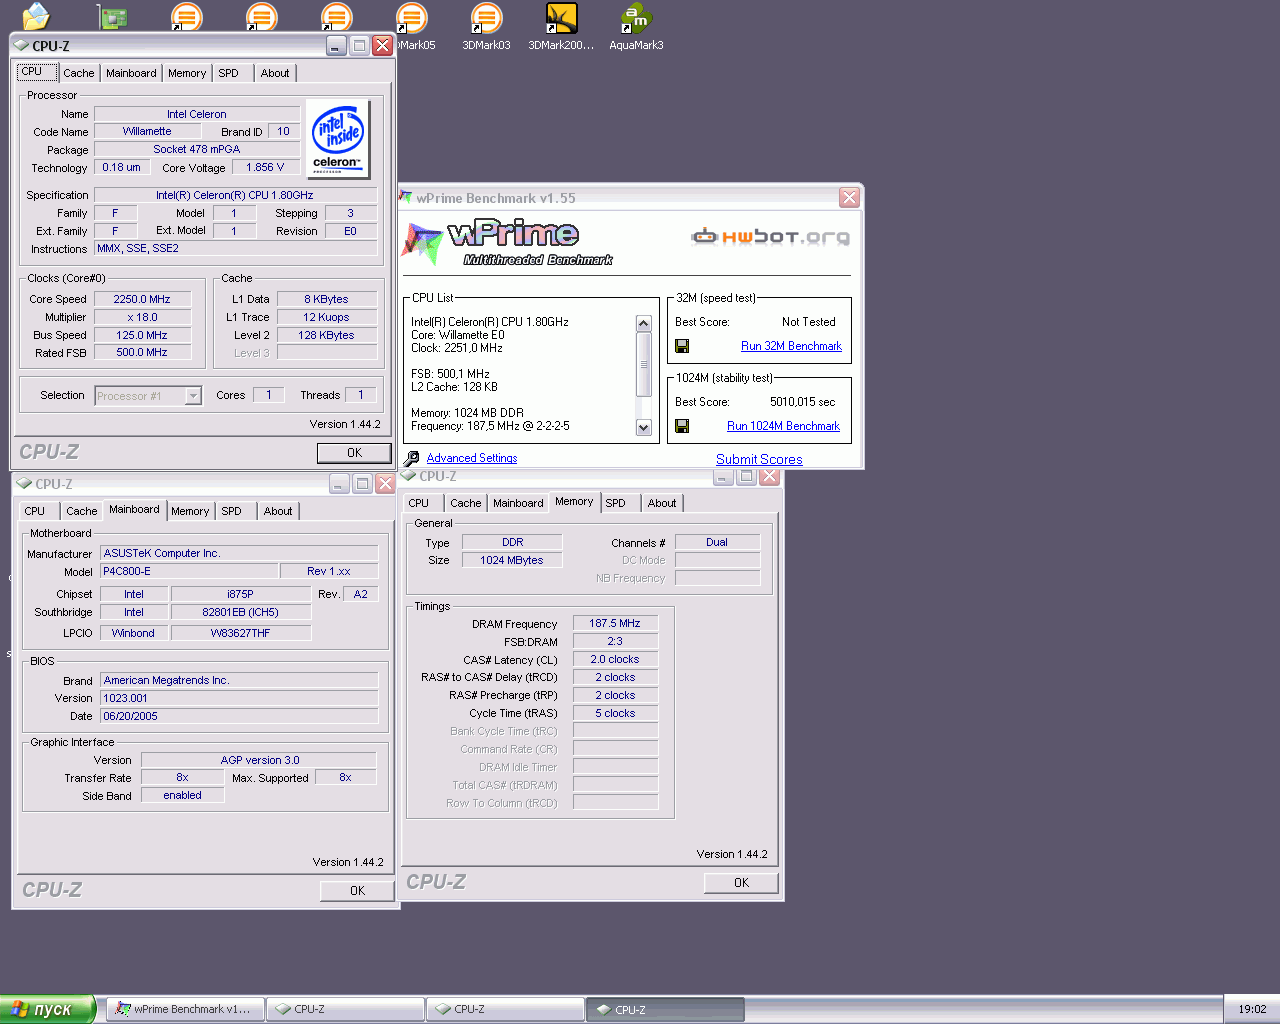Click the Multiplier value x 18.0
Screen dimensions: 1280x1024
click(x=142, y=317)
